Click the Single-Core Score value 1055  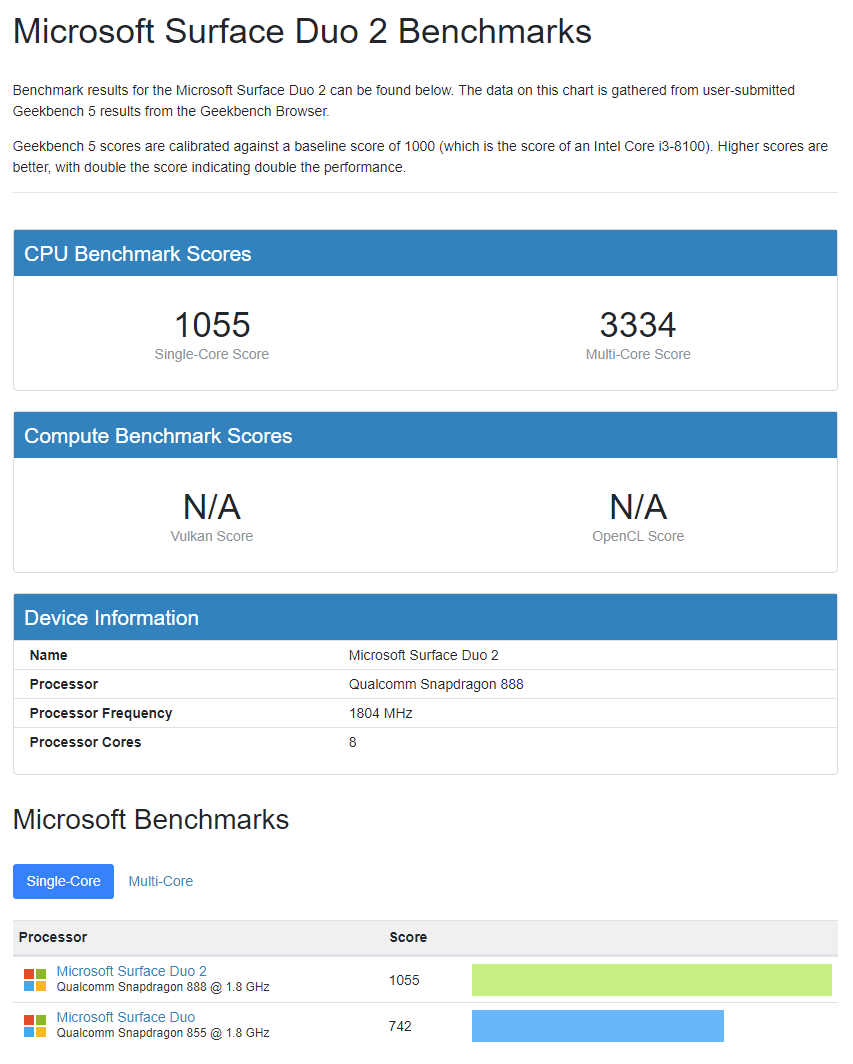click(x=211, y=325)
